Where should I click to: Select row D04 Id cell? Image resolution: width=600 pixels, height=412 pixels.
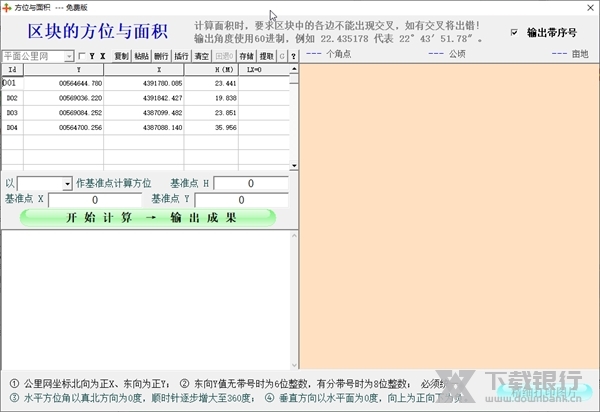click(12, 127)
